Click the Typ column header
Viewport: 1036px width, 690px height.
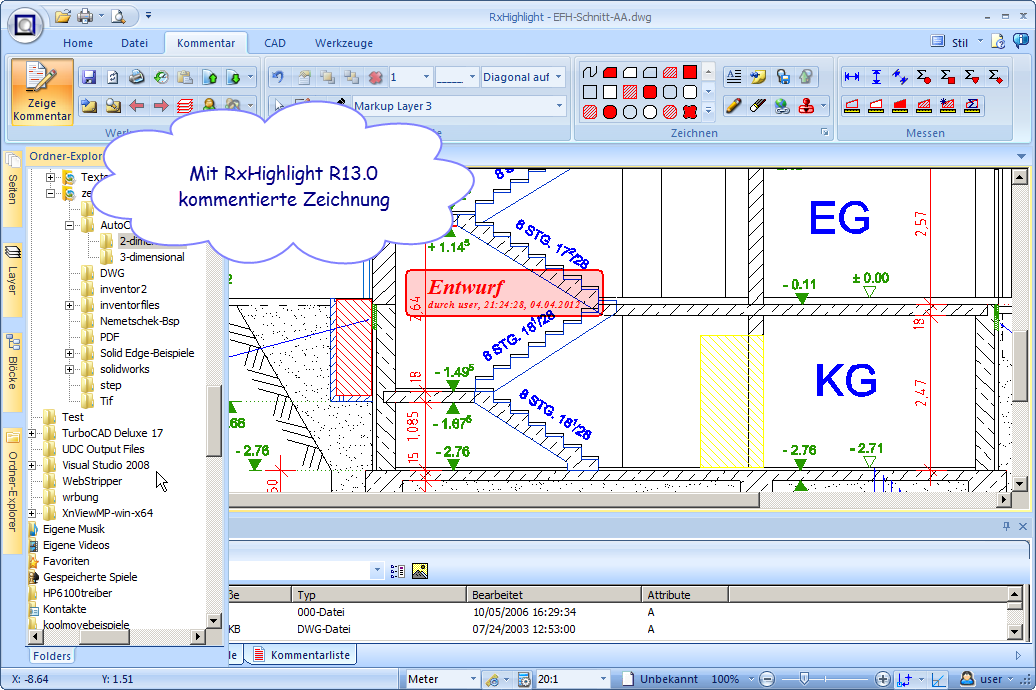pos(379,595)
